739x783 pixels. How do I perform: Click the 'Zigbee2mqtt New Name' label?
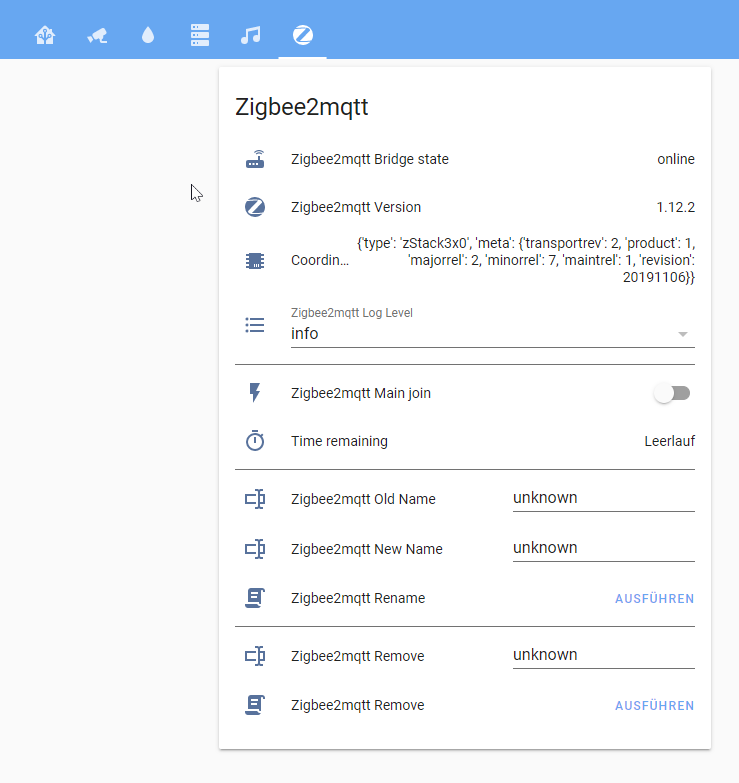367,549
